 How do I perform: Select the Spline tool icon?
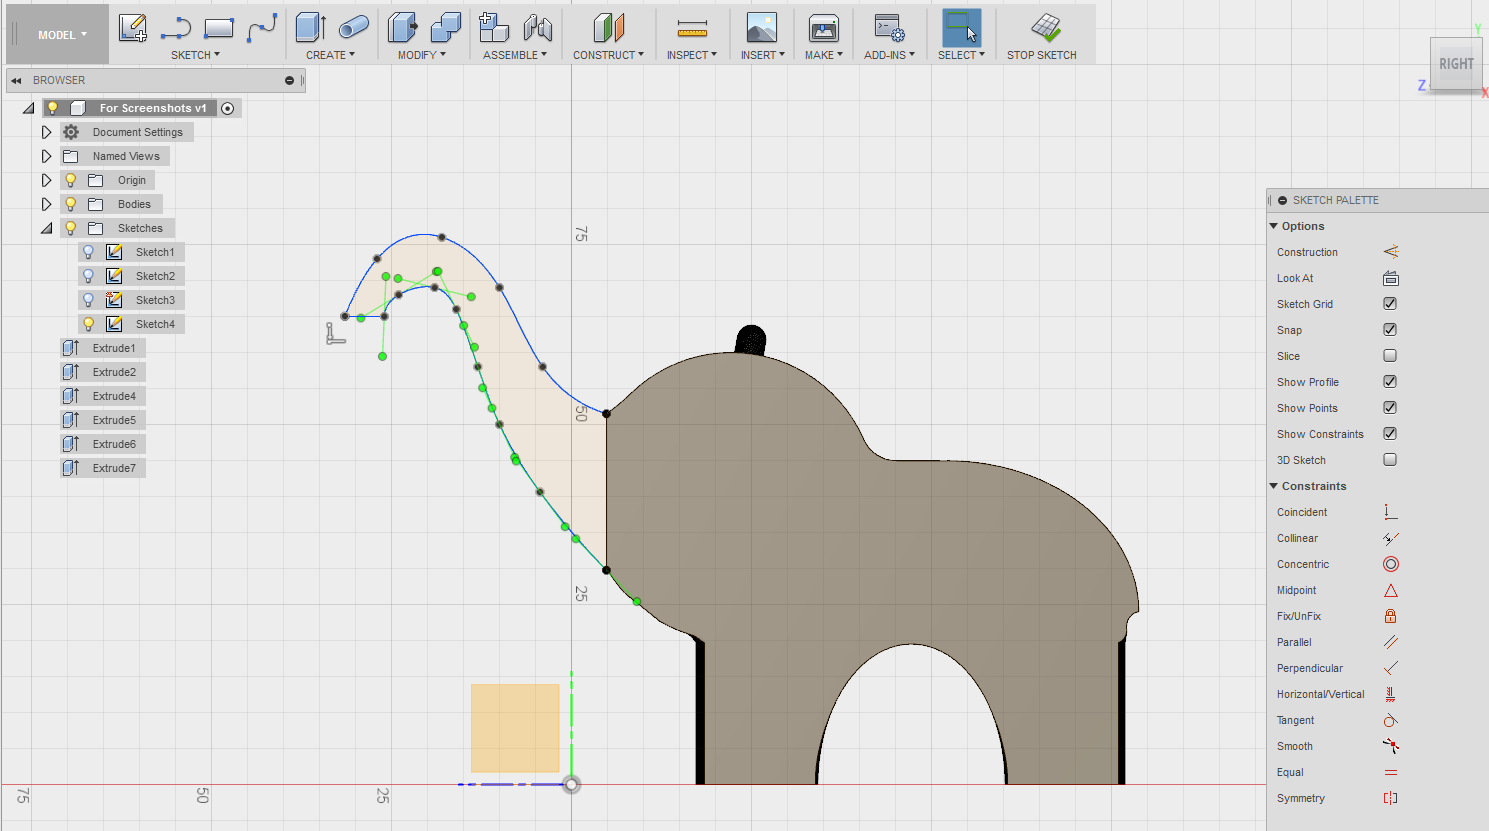click(262, 28)
